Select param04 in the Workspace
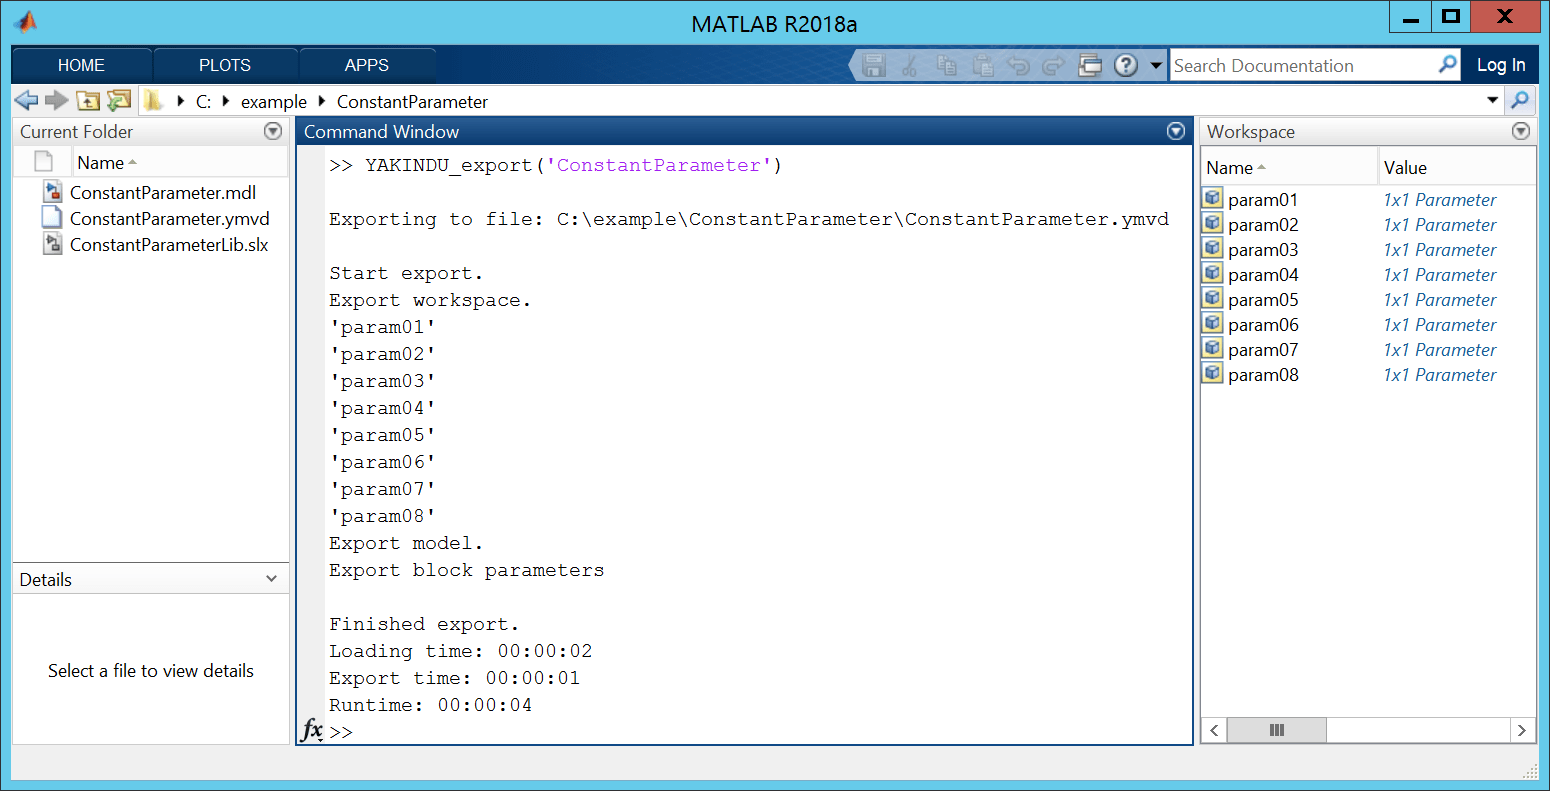1550x791 pixels. [1263, 274]
